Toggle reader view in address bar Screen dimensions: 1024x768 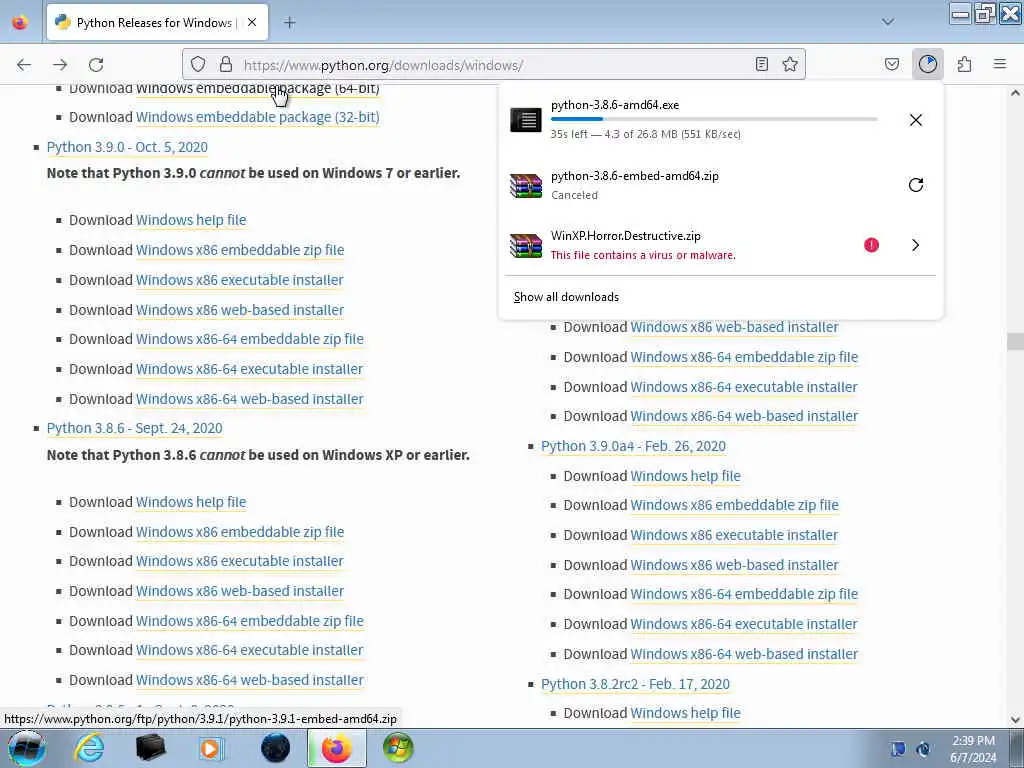tap(761, 64)
